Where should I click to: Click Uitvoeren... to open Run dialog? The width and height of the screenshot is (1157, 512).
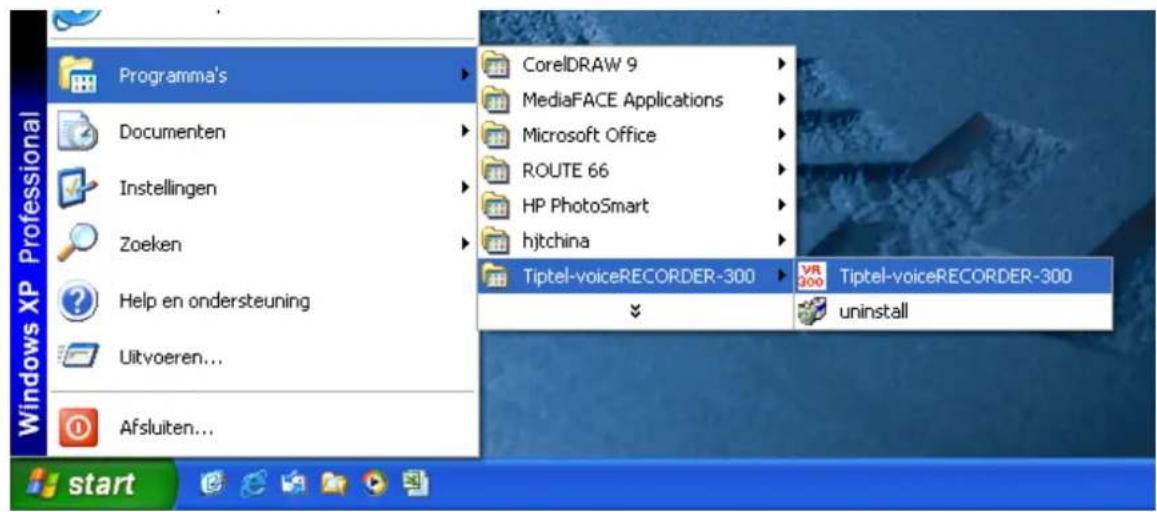coord(263,359)
